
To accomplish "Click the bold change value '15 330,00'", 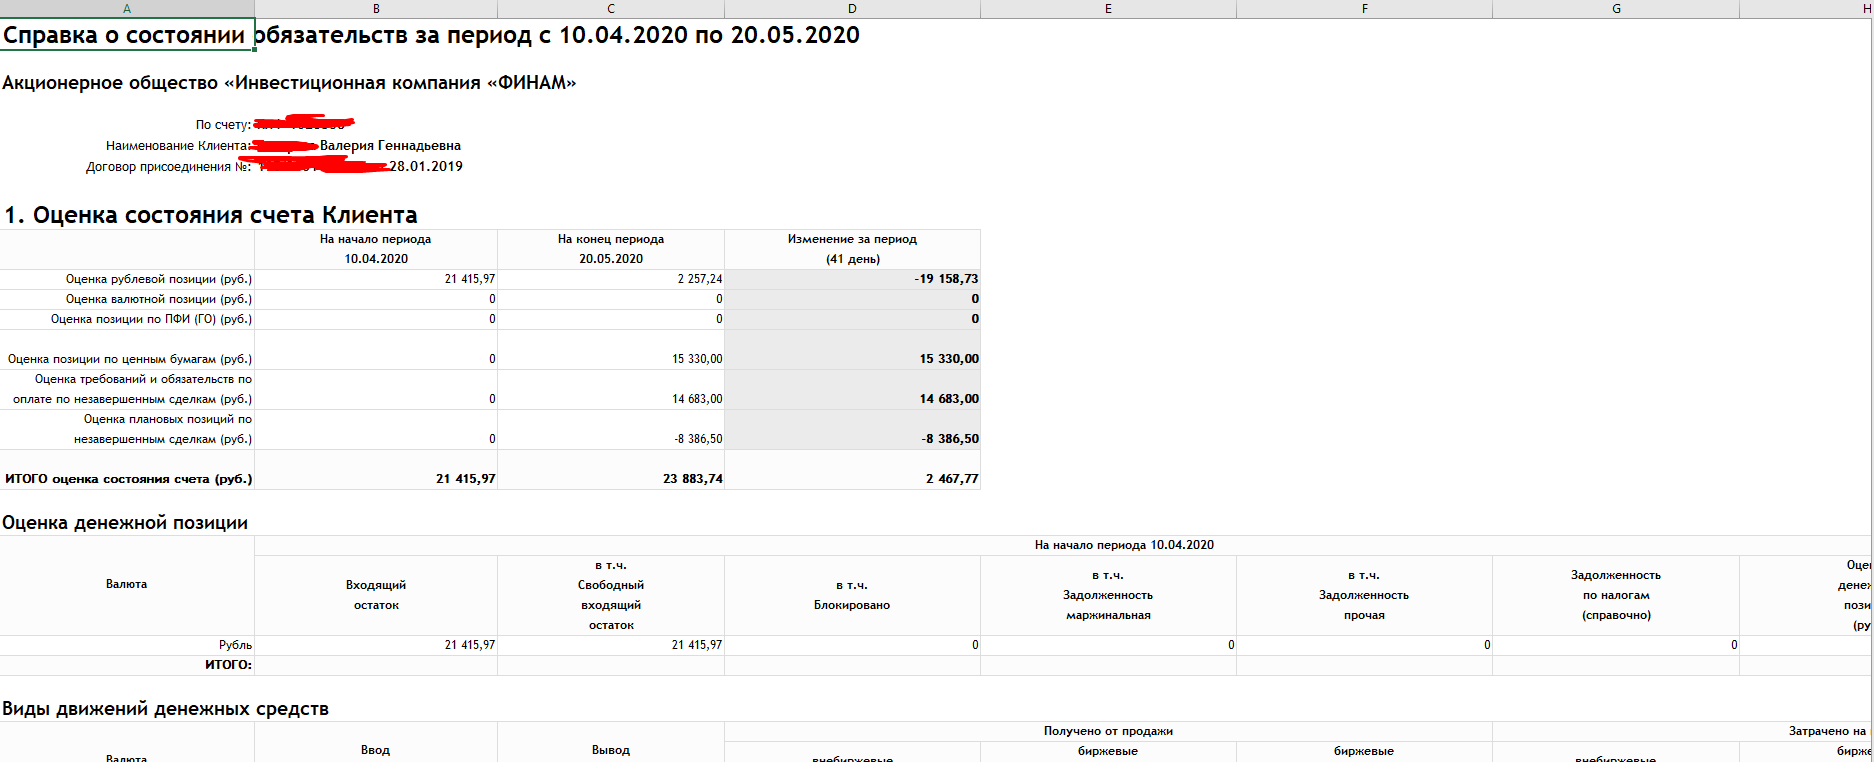I will (x=949, y=359).
